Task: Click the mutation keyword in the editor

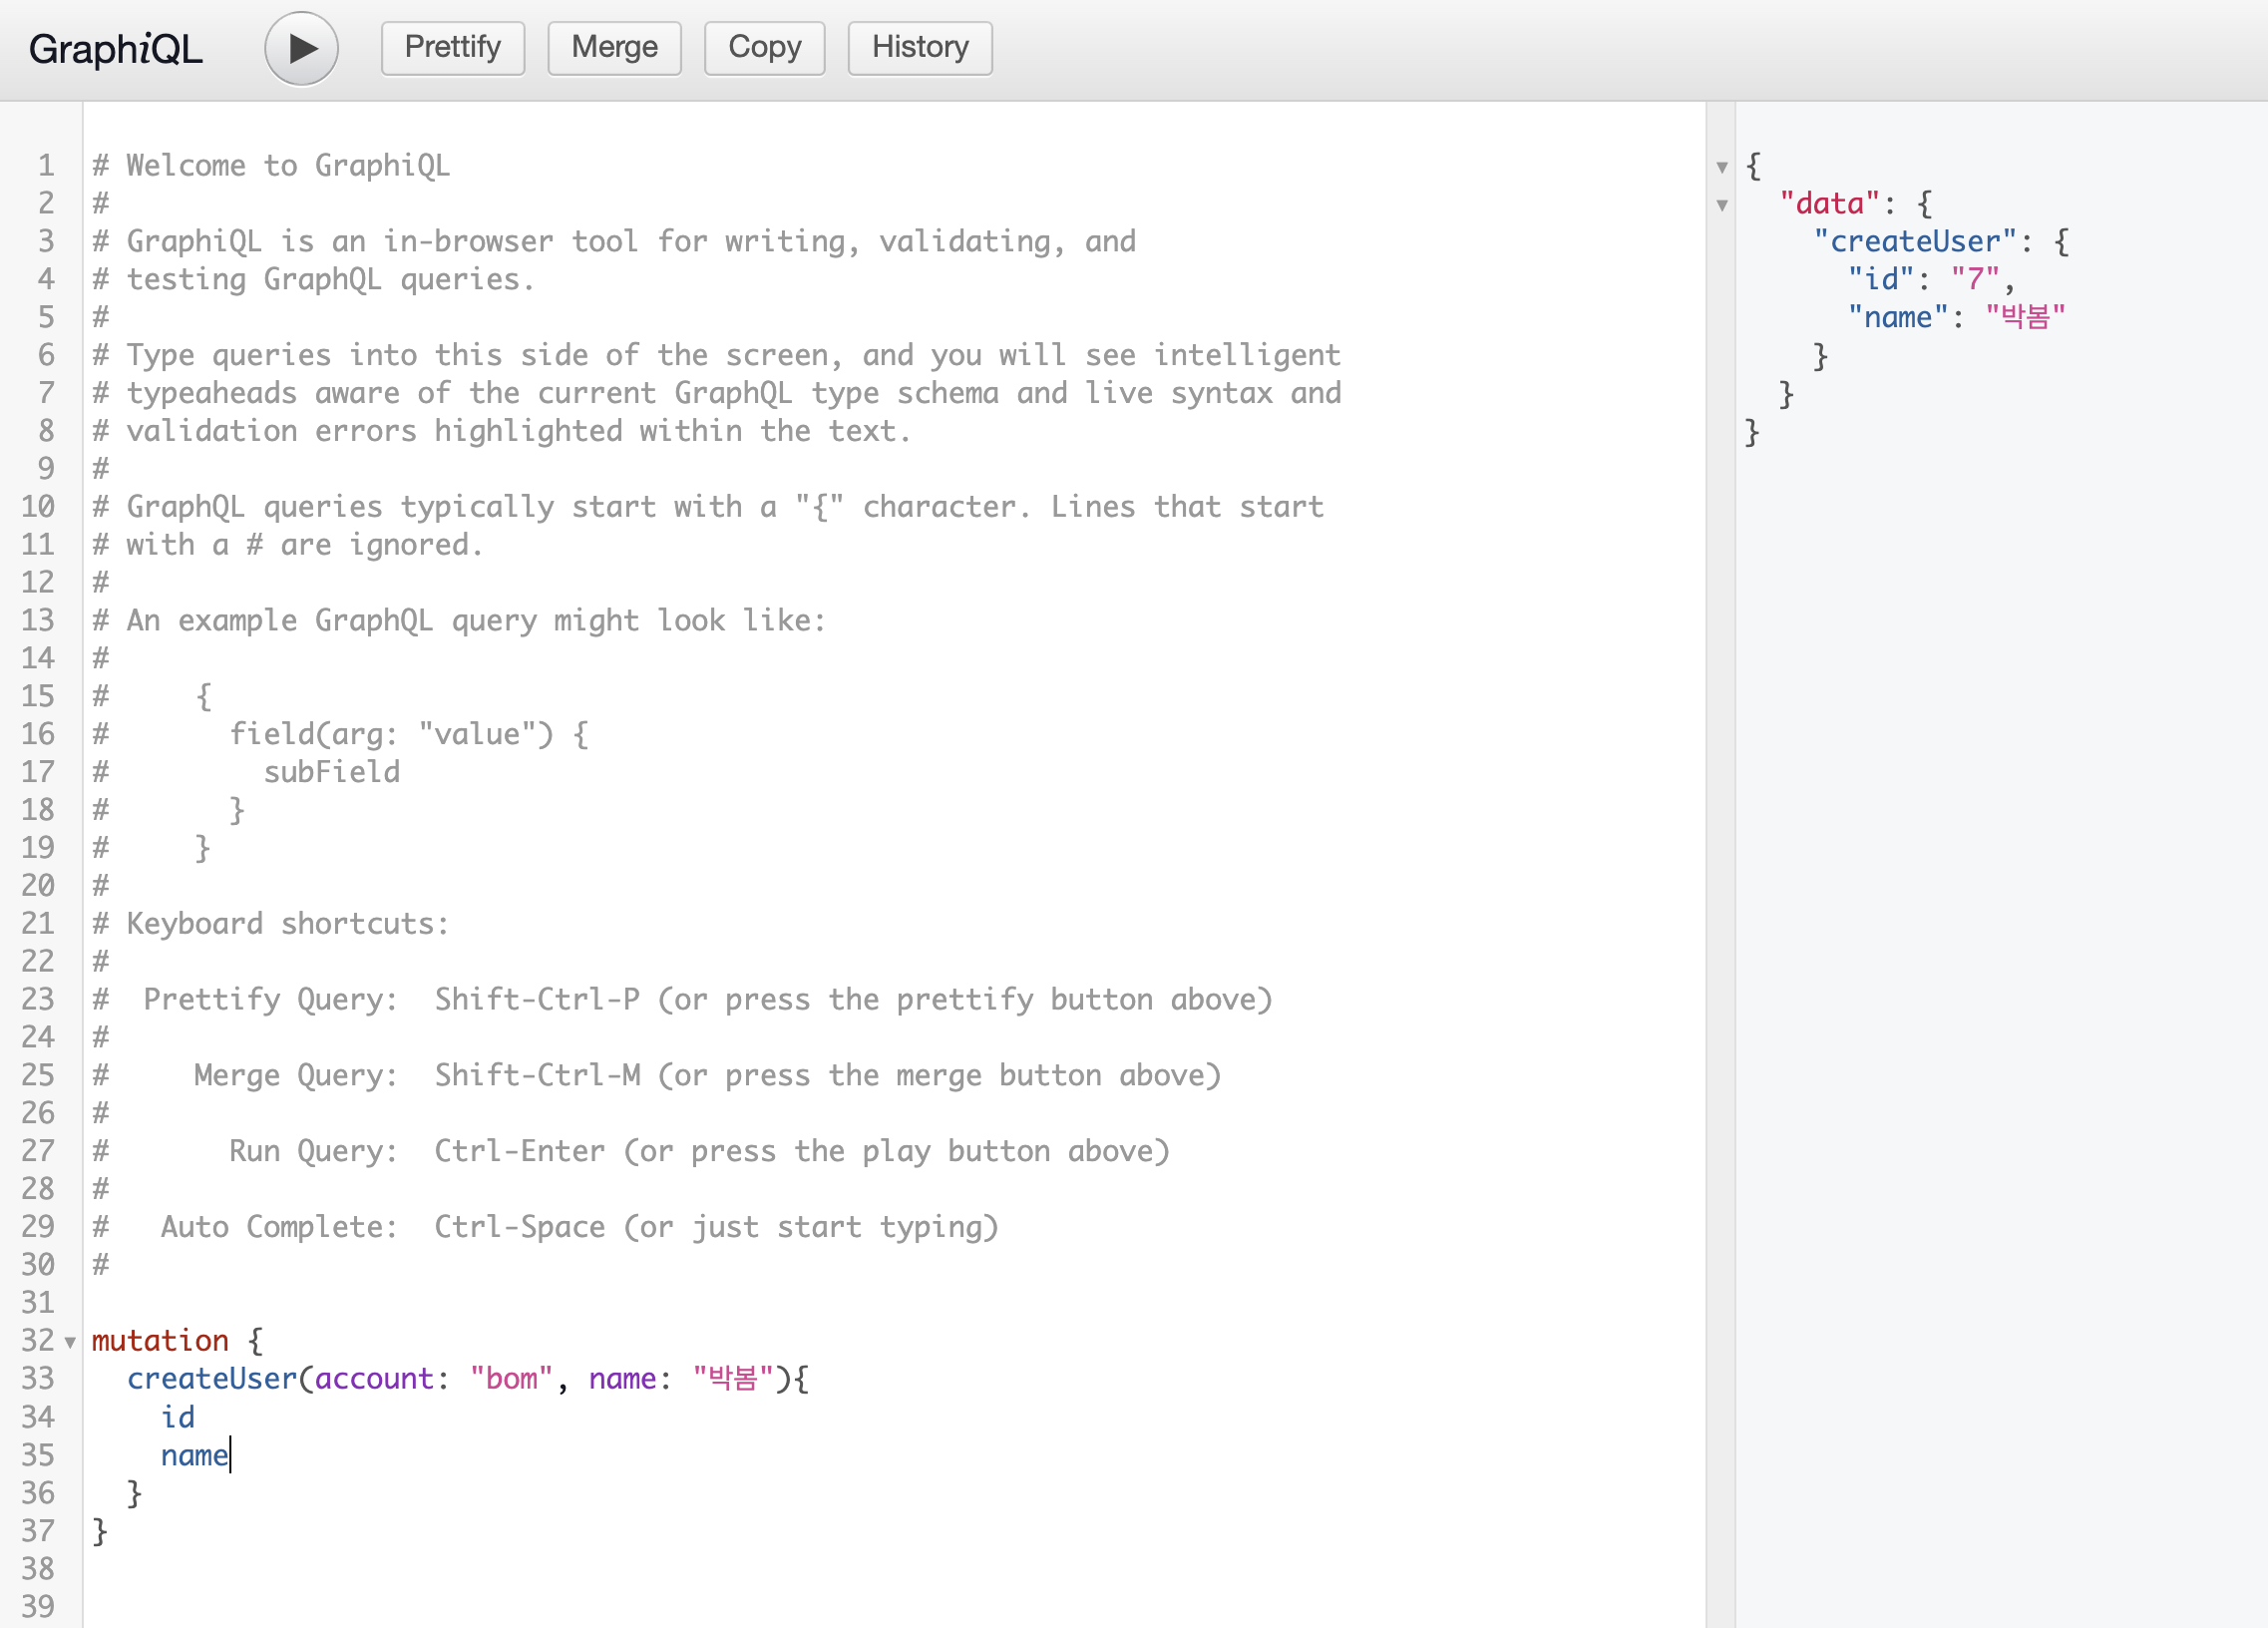Action: (160, 1340)
